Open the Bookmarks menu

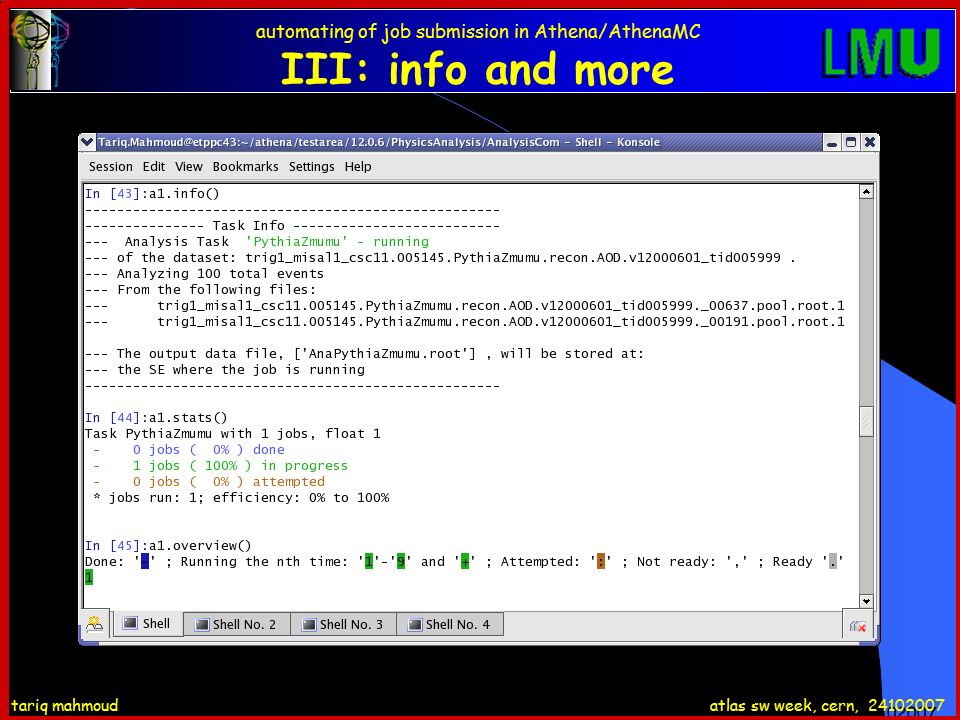(x=246, y=167)
